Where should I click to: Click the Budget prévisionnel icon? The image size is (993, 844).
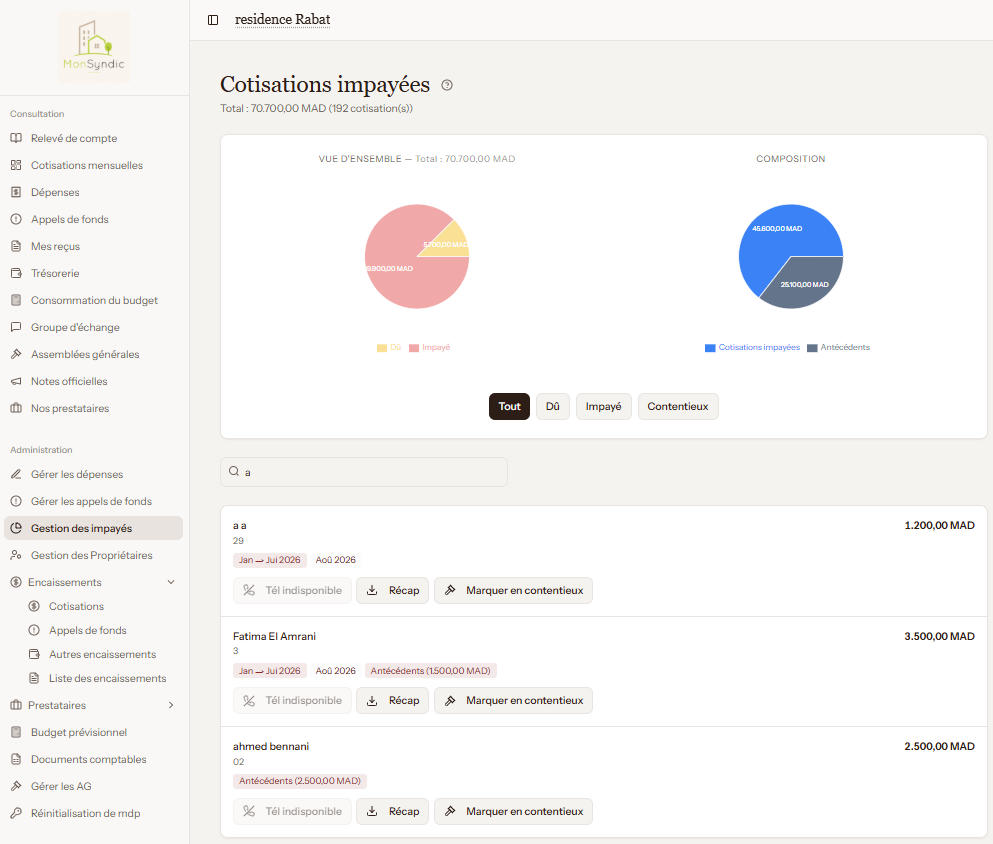click(16, 732)
